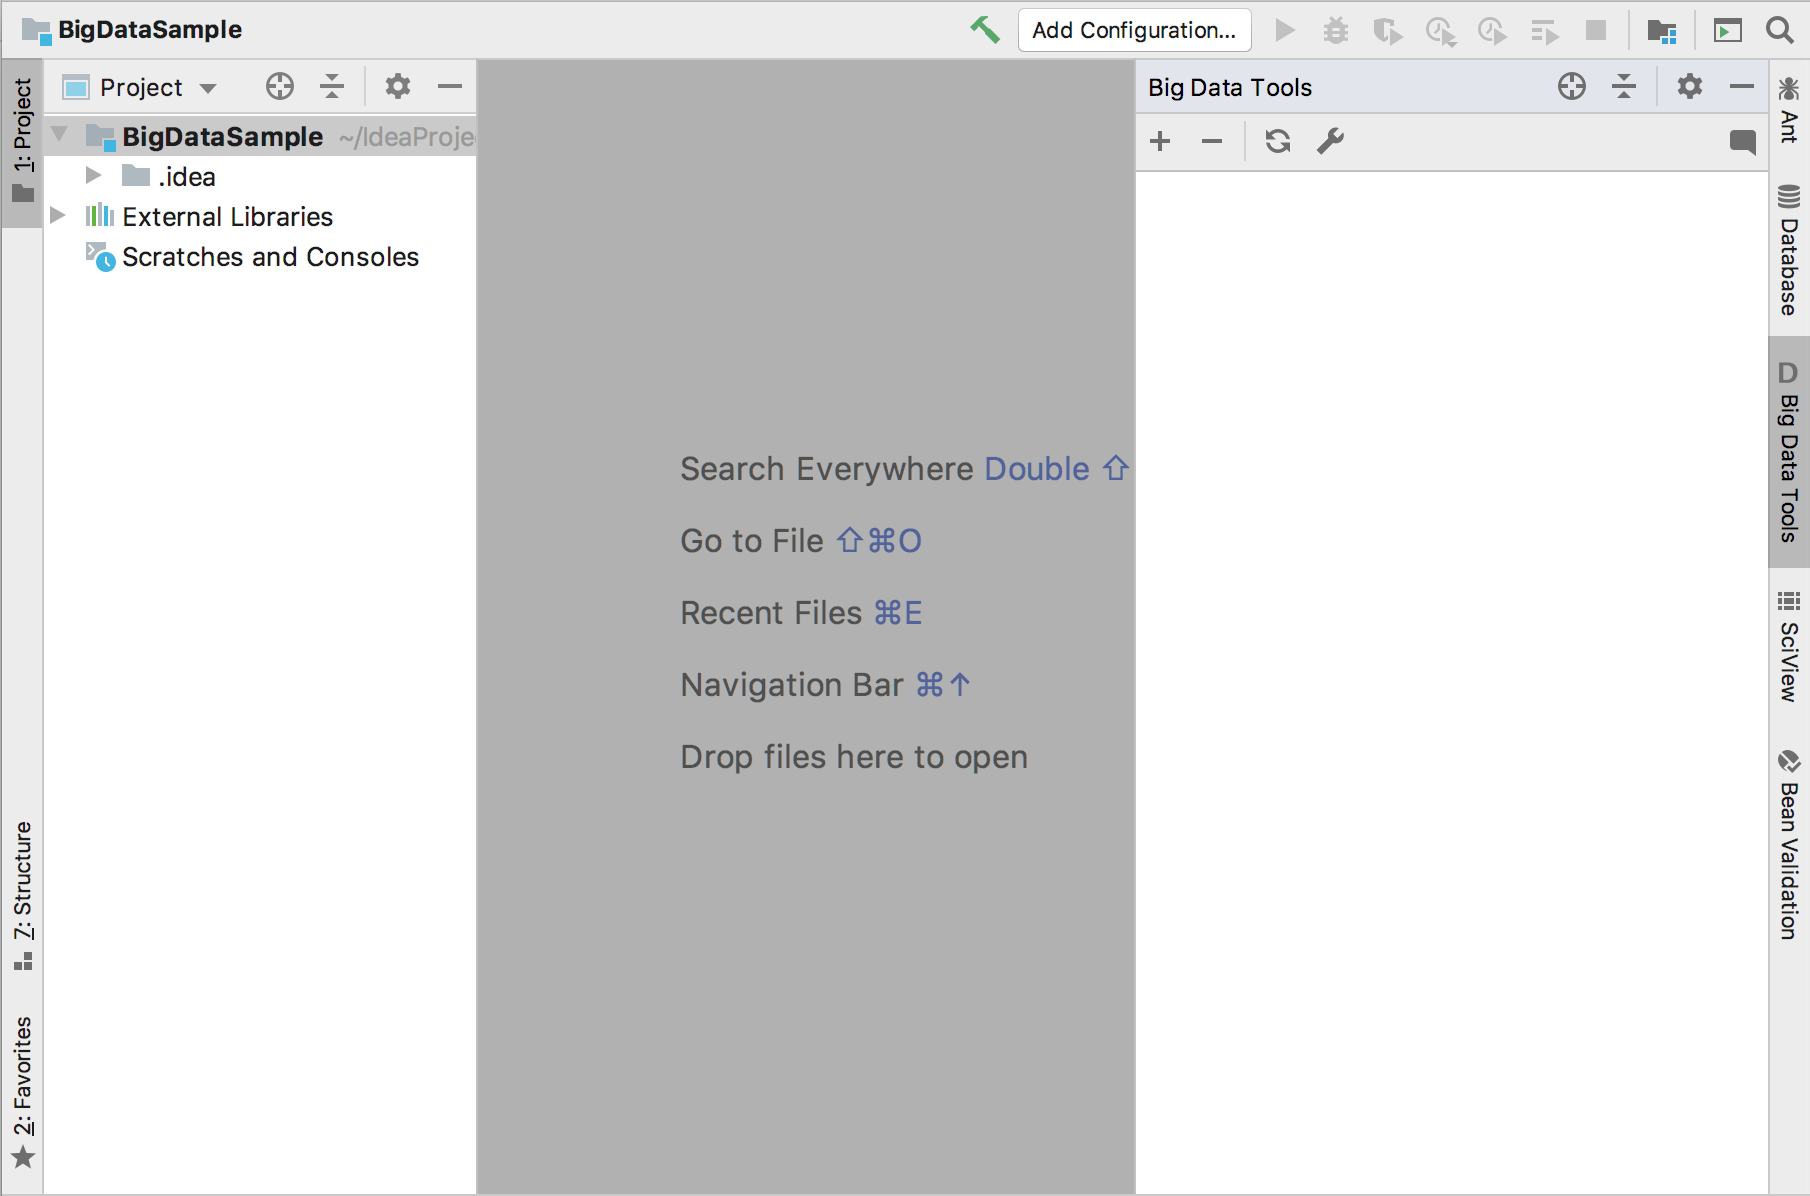This screenshot has width=1810, height=1196.
Task: Open Project view settings gear icon
Action: click(397, 87)
